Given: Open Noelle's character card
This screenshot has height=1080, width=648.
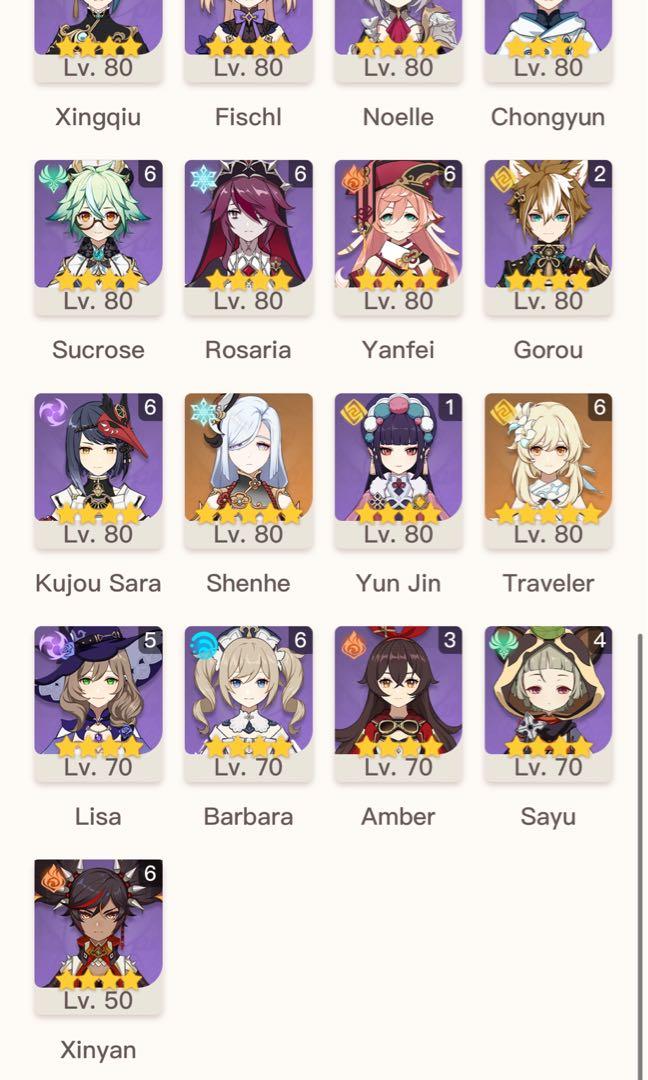Looking at the screenshot, I should [x=399, y=41].
